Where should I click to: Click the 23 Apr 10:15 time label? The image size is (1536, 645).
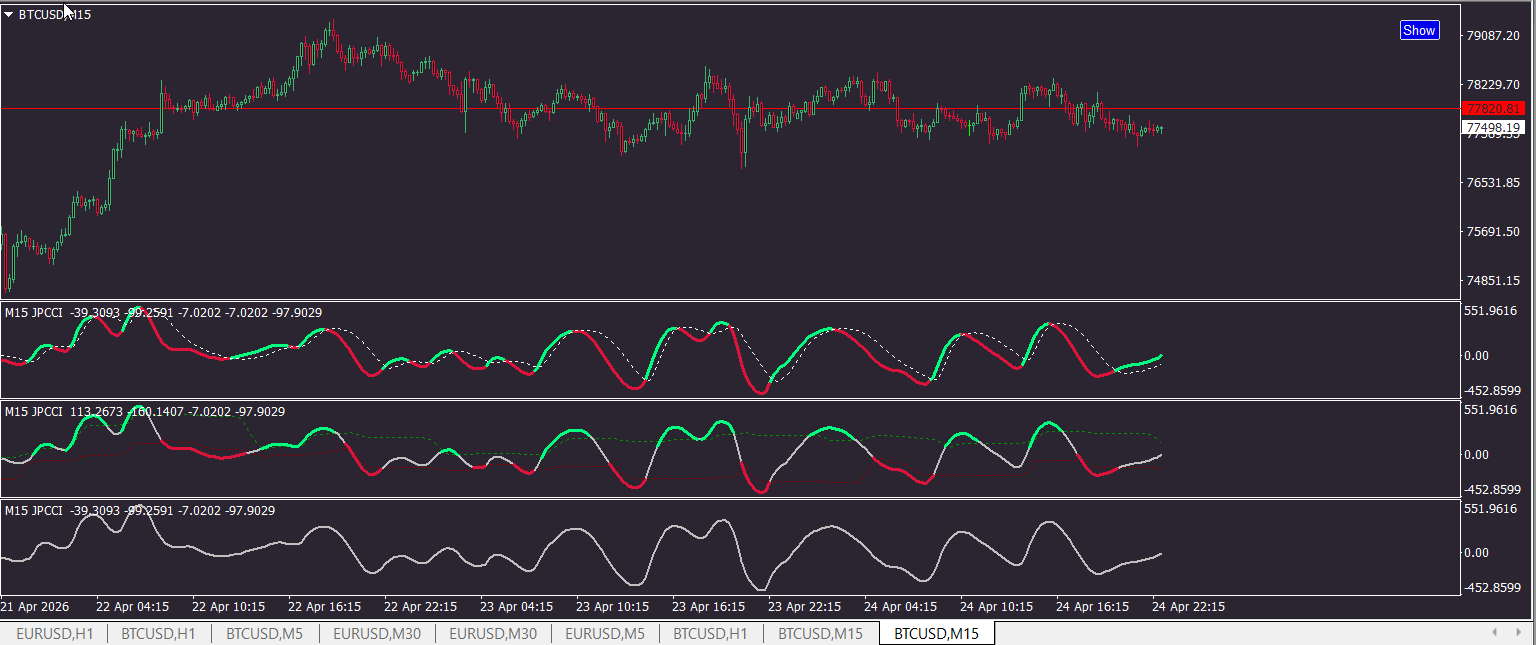pos(615,607)
